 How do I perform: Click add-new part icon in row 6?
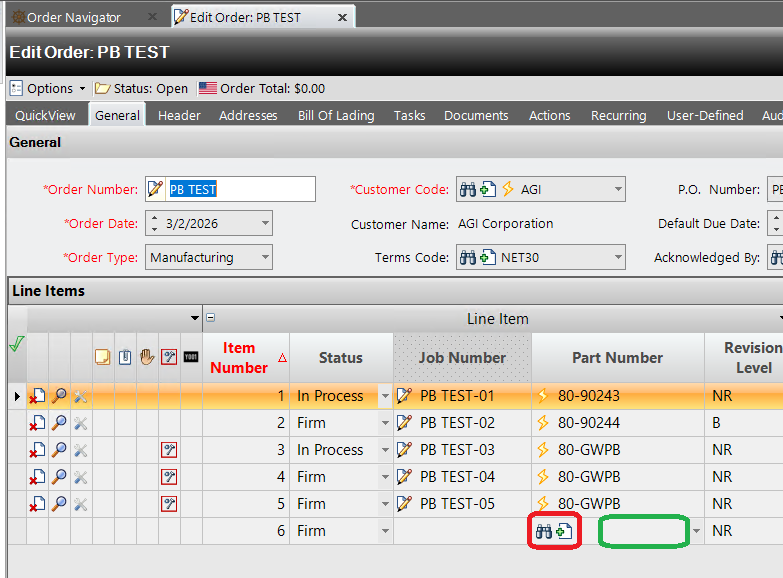tap(565, 531)
